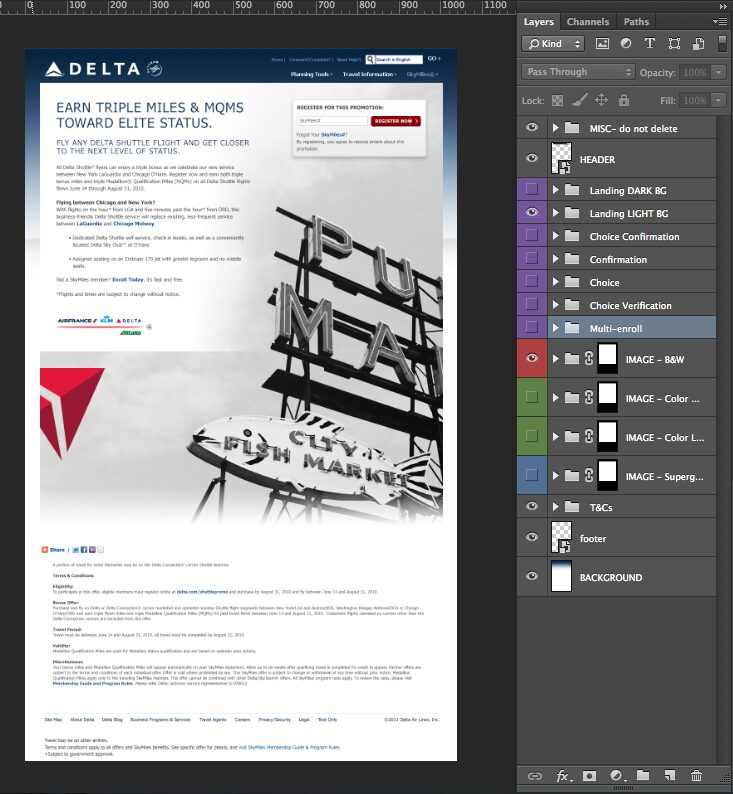Screen dimensions: 733x794
Task: Hide the Landing LIGHT BG group
Action: (x=532, y=212)
